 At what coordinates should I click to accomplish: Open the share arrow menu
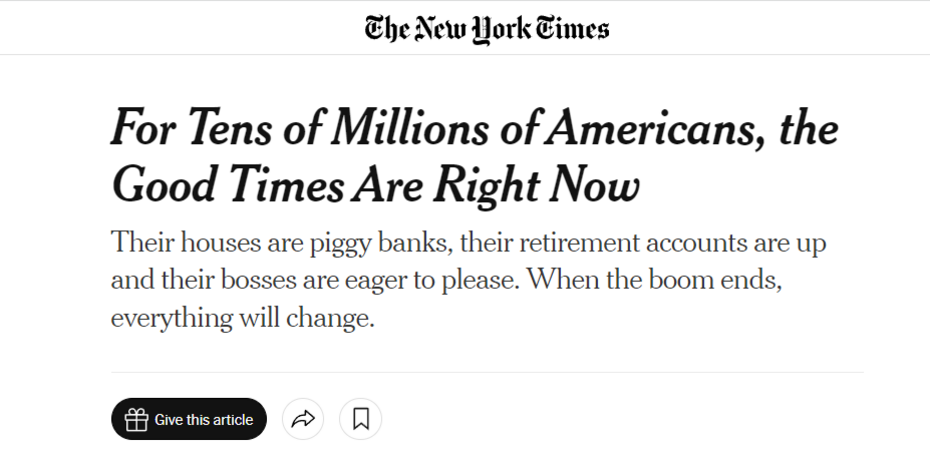click(303, 420)
